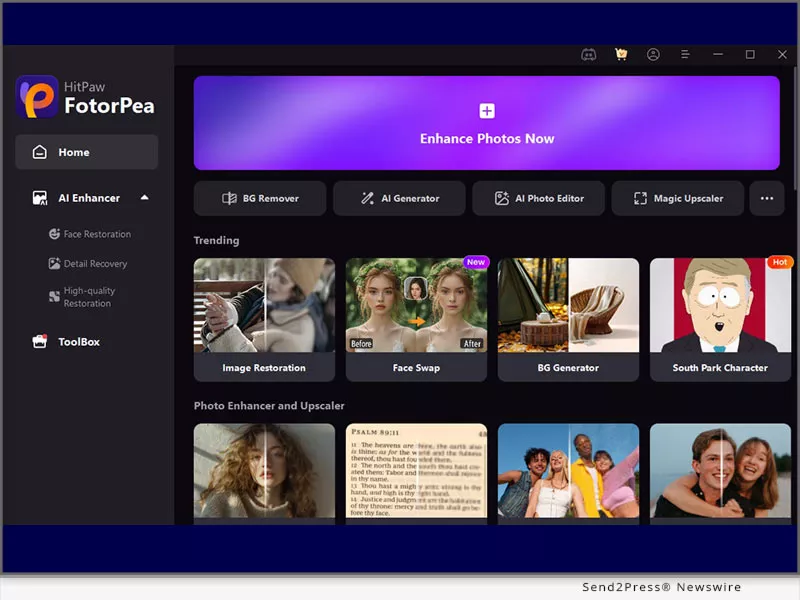Click the shopping cart icon

point(621,55)
